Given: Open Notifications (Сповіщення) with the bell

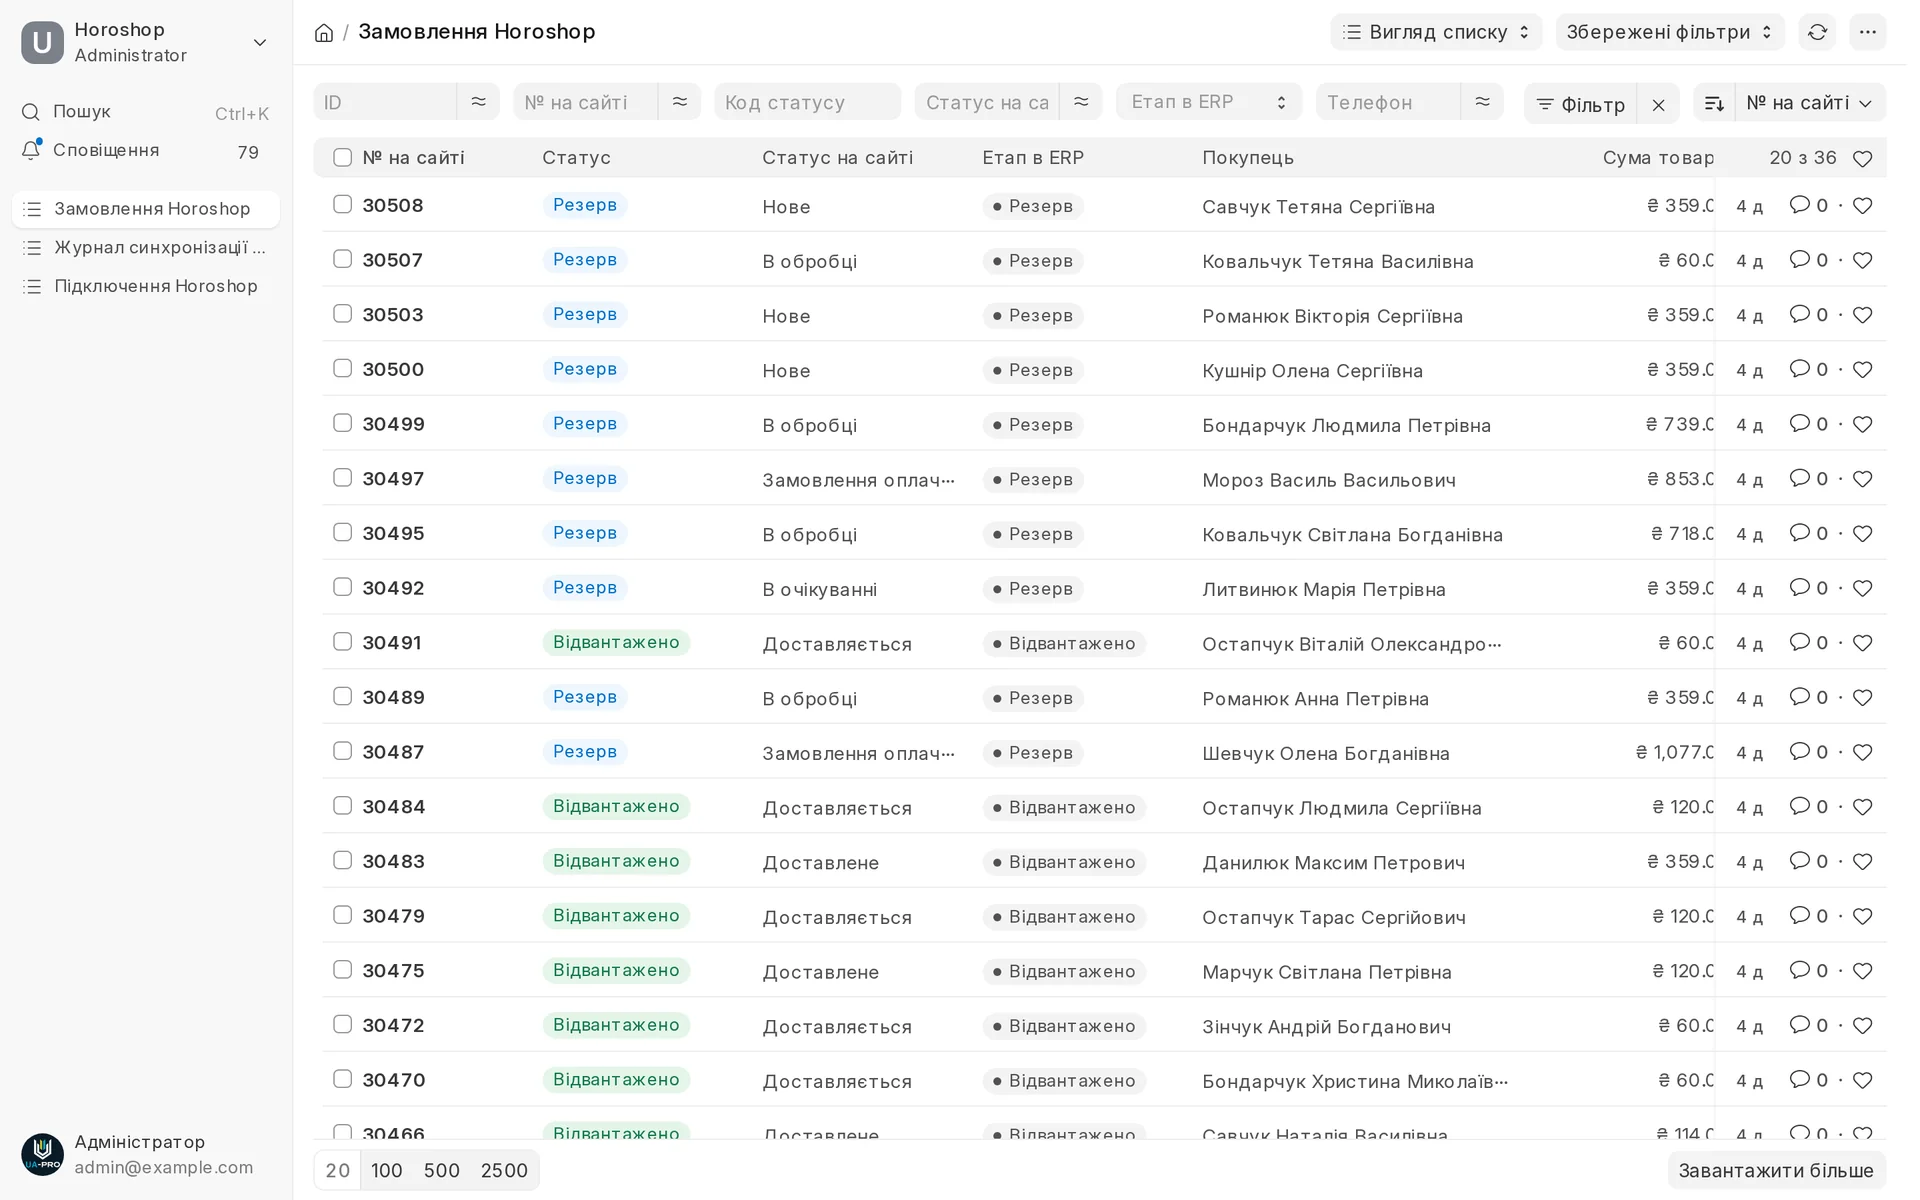Looking at the screenshot, I should coord(31,150).
